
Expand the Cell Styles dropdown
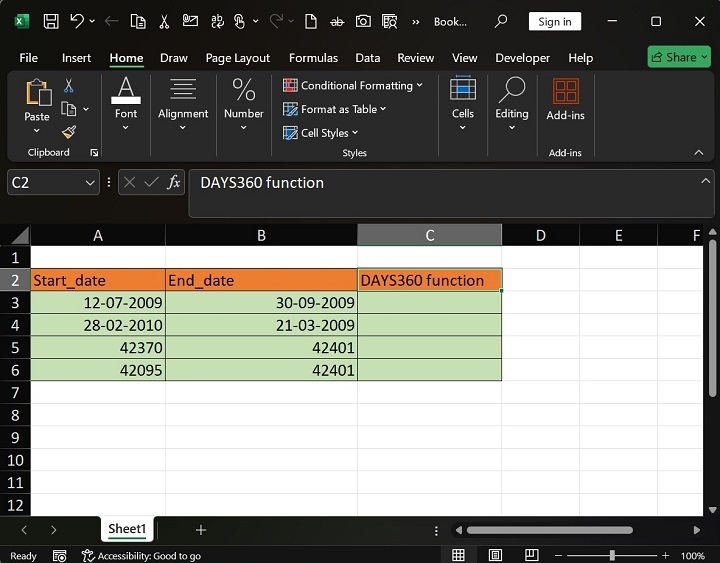click(x=320, y=133)
